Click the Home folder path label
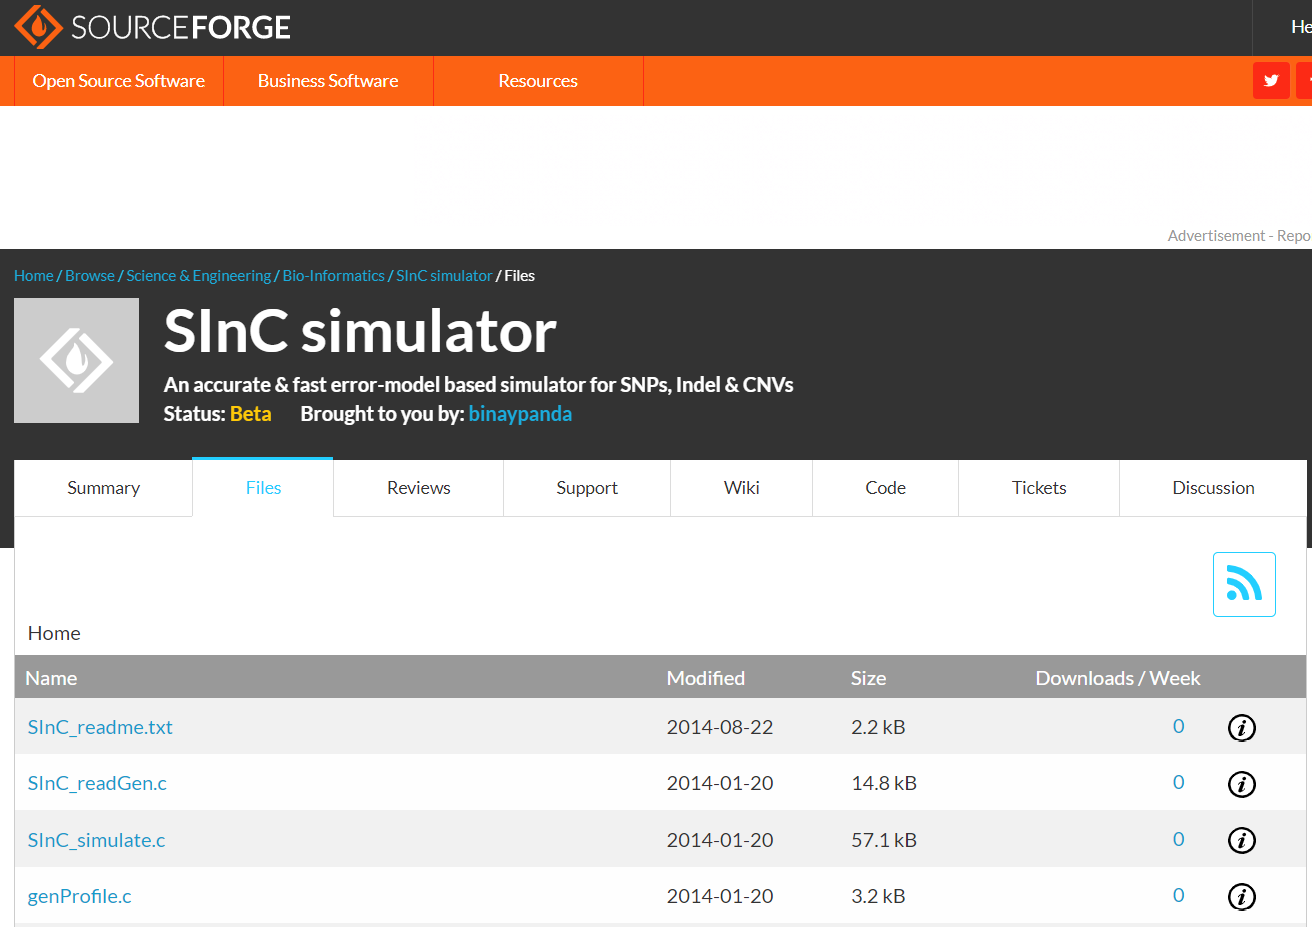This screenshot has height=927, width=1312. [x=54, y=633]
